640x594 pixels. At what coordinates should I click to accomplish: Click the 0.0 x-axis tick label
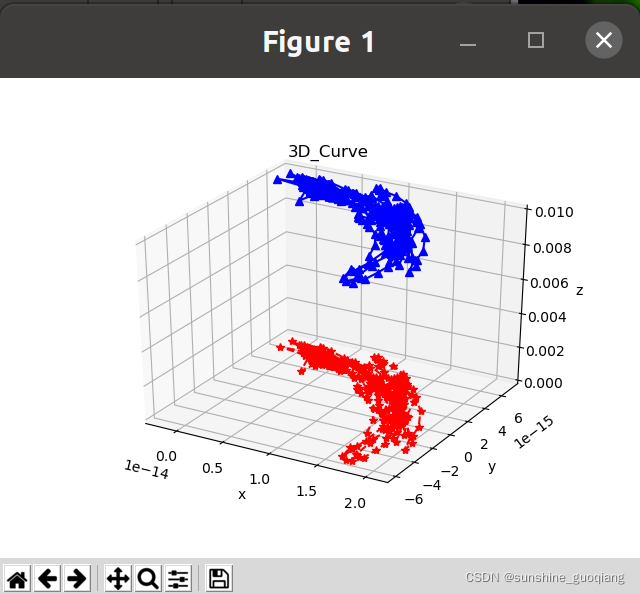(x=166, y=456)
